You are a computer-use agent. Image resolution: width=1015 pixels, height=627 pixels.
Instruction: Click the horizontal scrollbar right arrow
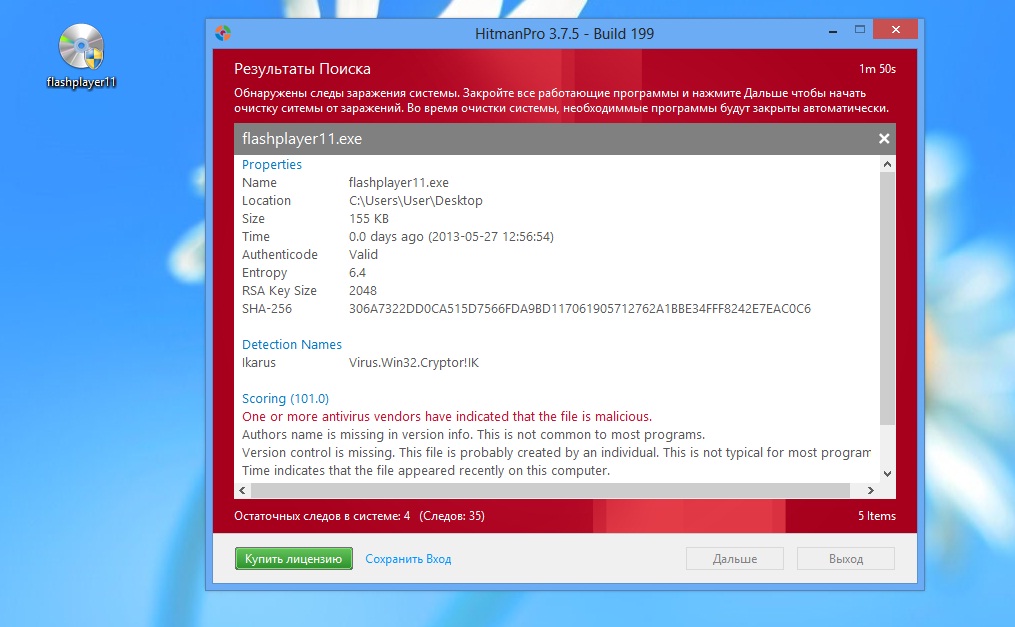pyautogui.click(x=871, y=490)
